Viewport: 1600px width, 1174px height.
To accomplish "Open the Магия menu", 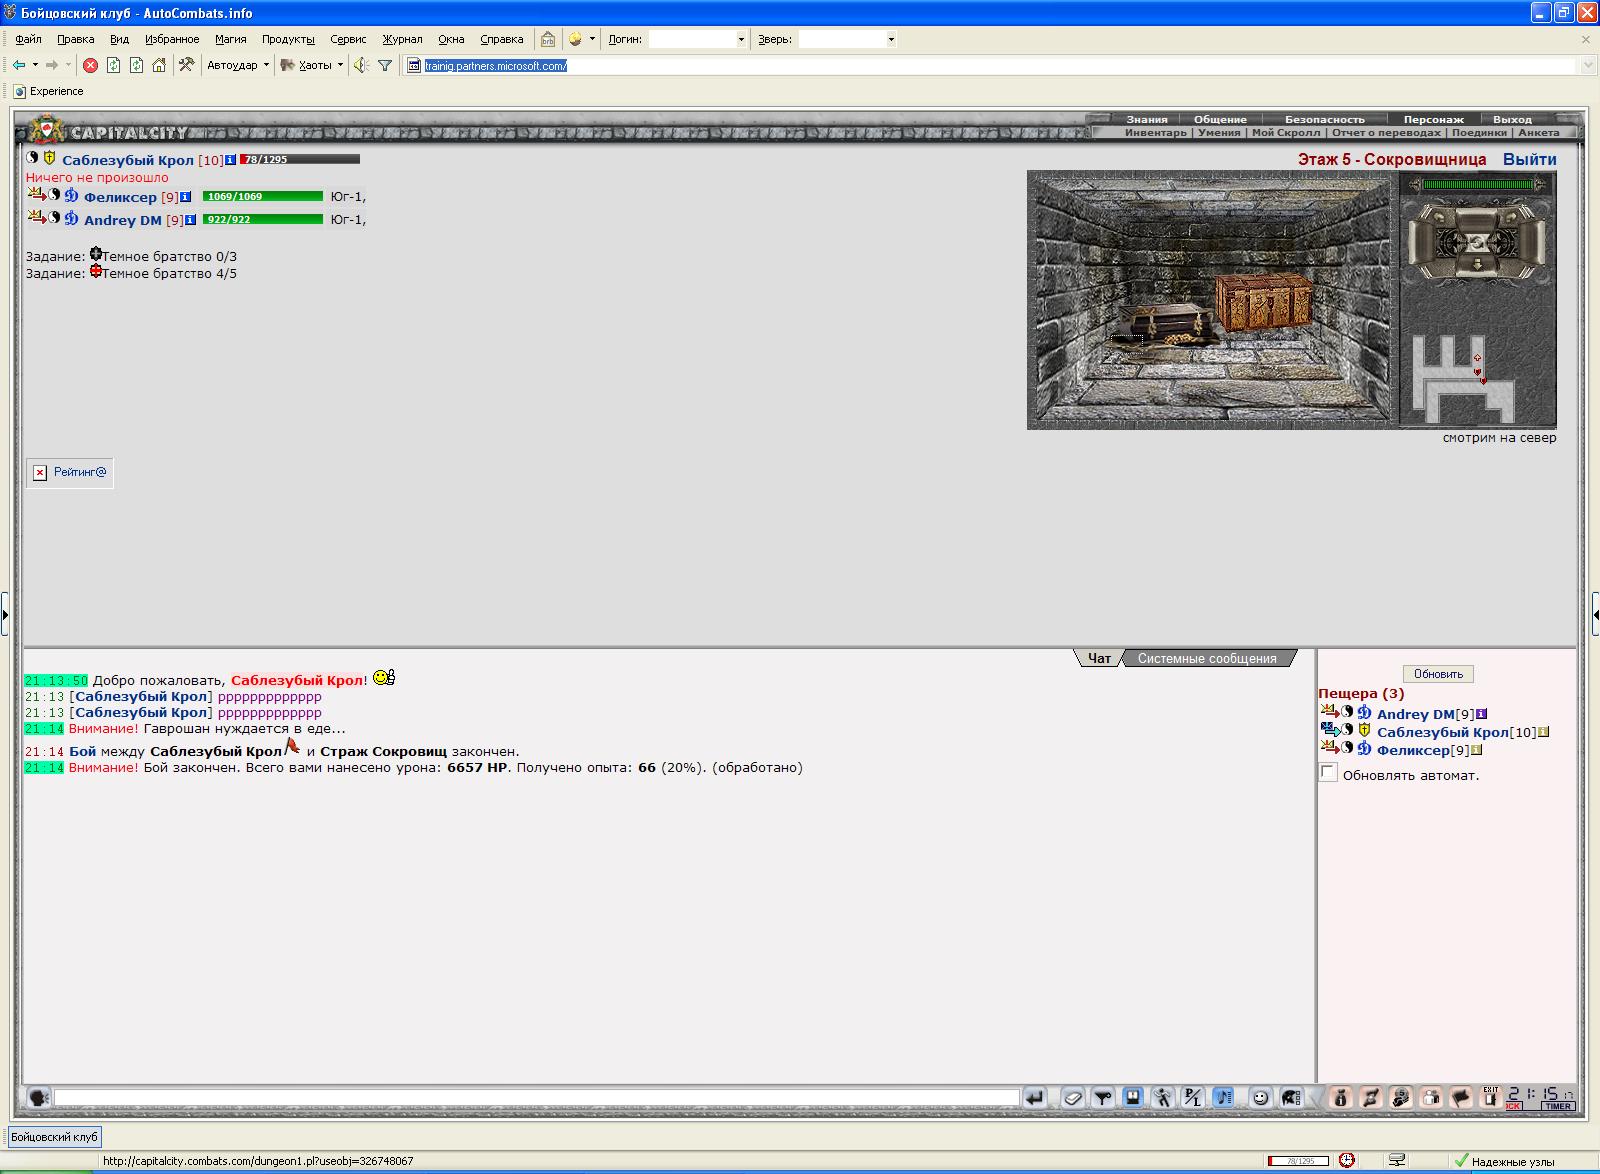I will coord(230,39).
